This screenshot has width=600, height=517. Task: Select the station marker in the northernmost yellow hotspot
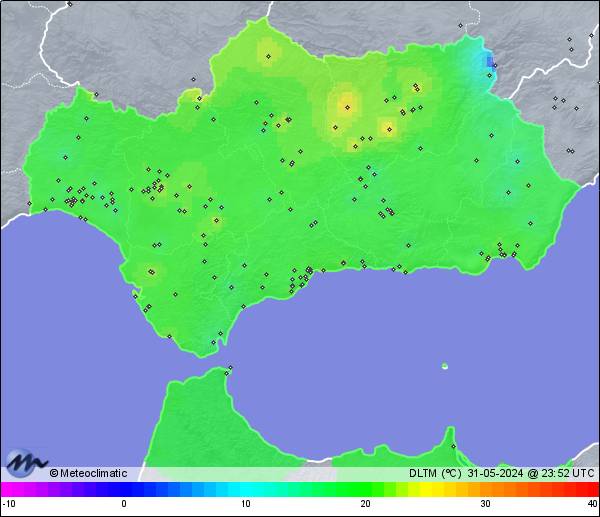point(268,56)
